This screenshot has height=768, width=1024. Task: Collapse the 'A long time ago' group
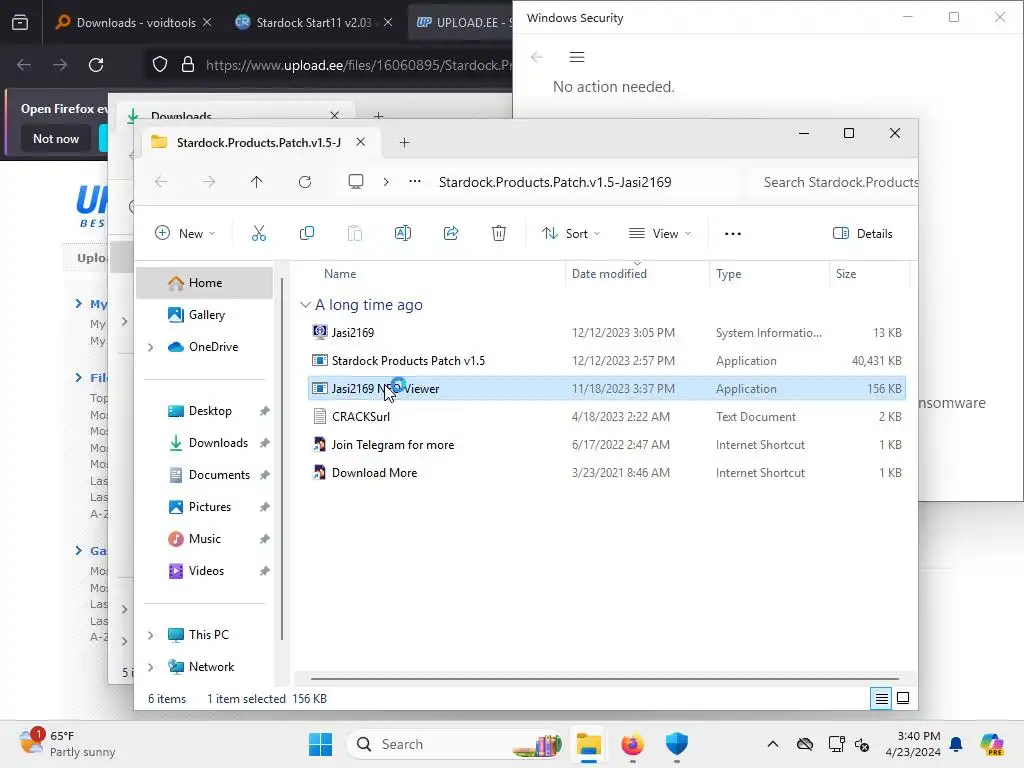[x=305, y=305]
